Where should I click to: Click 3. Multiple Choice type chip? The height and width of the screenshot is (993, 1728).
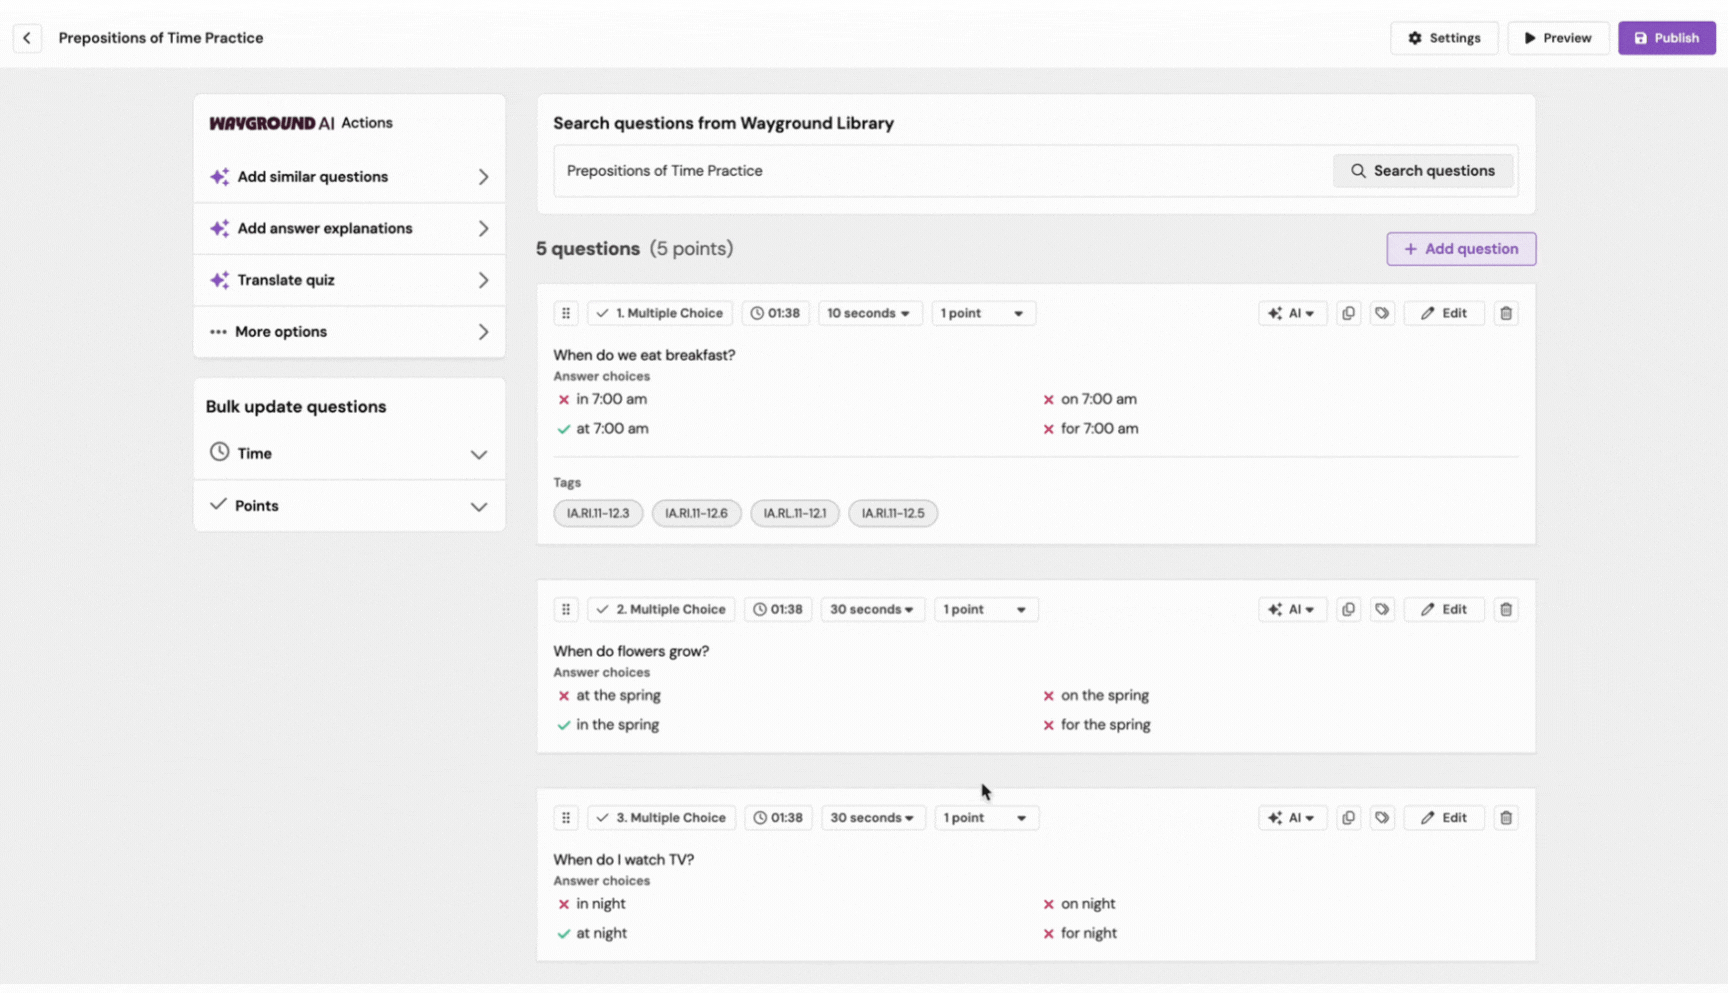(x=661, y=818)
